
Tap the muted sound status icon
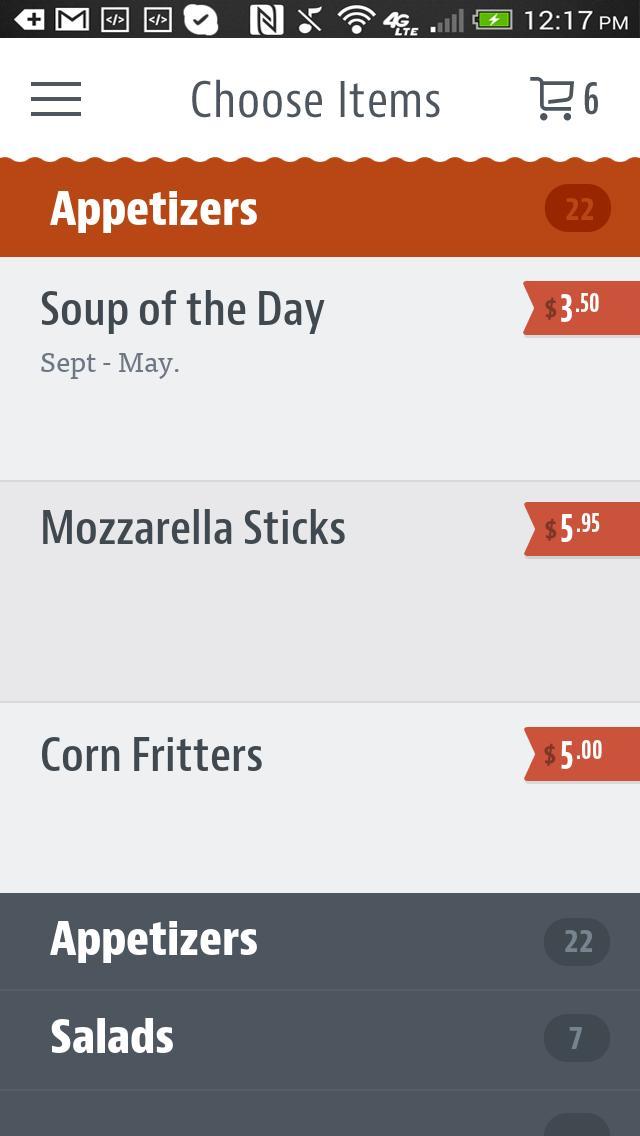311,19
